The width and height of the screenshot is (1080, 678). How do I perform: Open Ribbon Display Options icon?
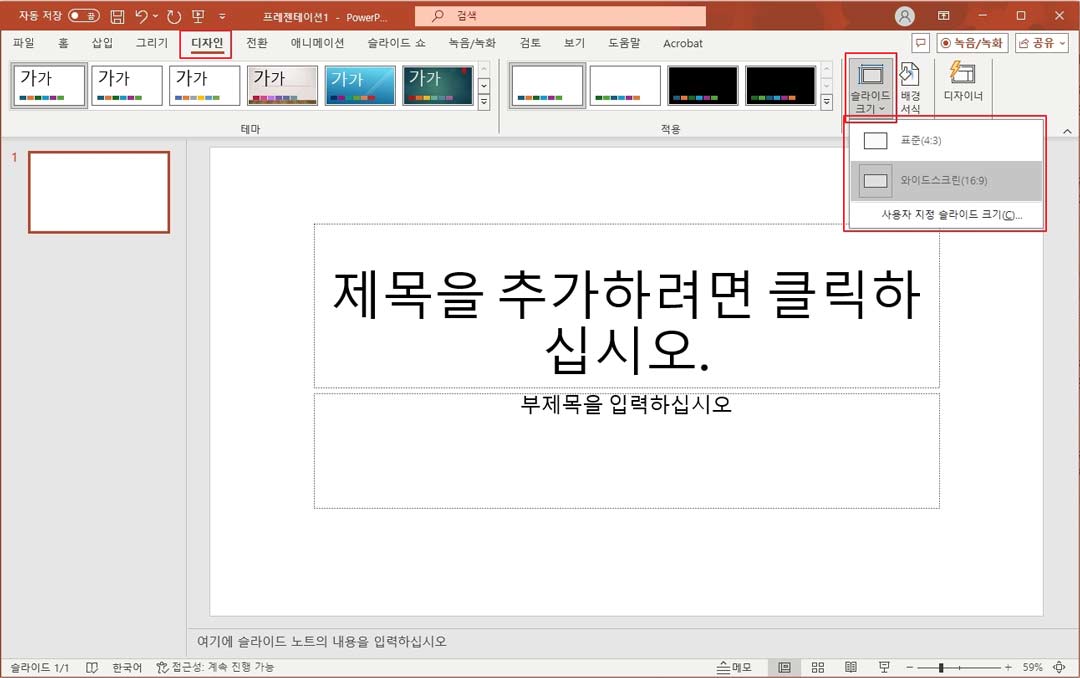944,15
